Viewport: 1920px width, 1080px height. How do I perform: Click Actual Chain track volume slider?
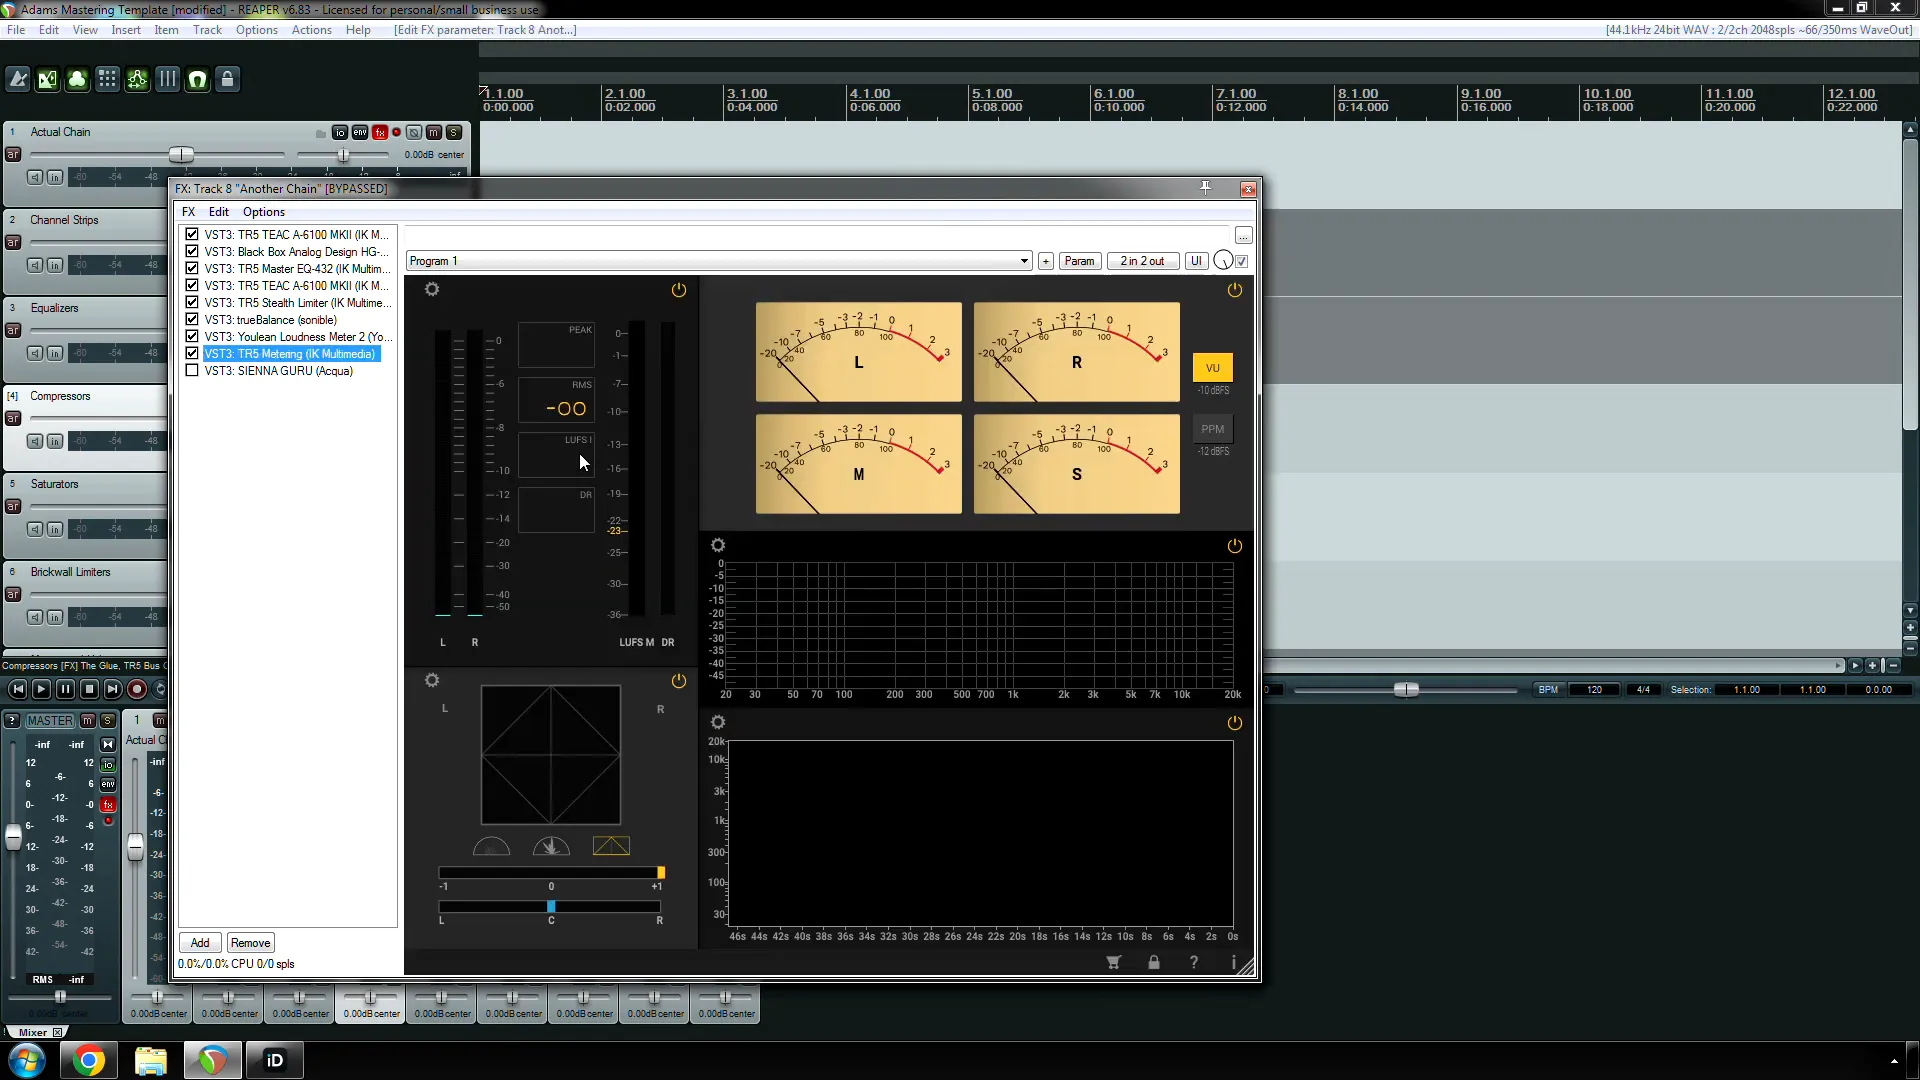[181, 155]
